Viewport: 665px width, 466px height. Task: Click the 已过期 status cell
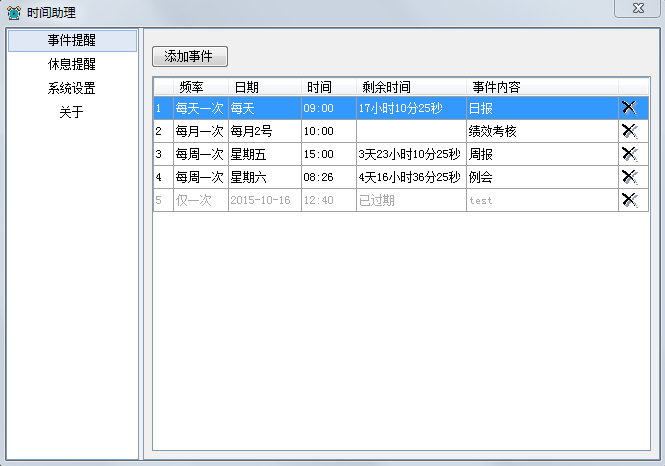411,200
